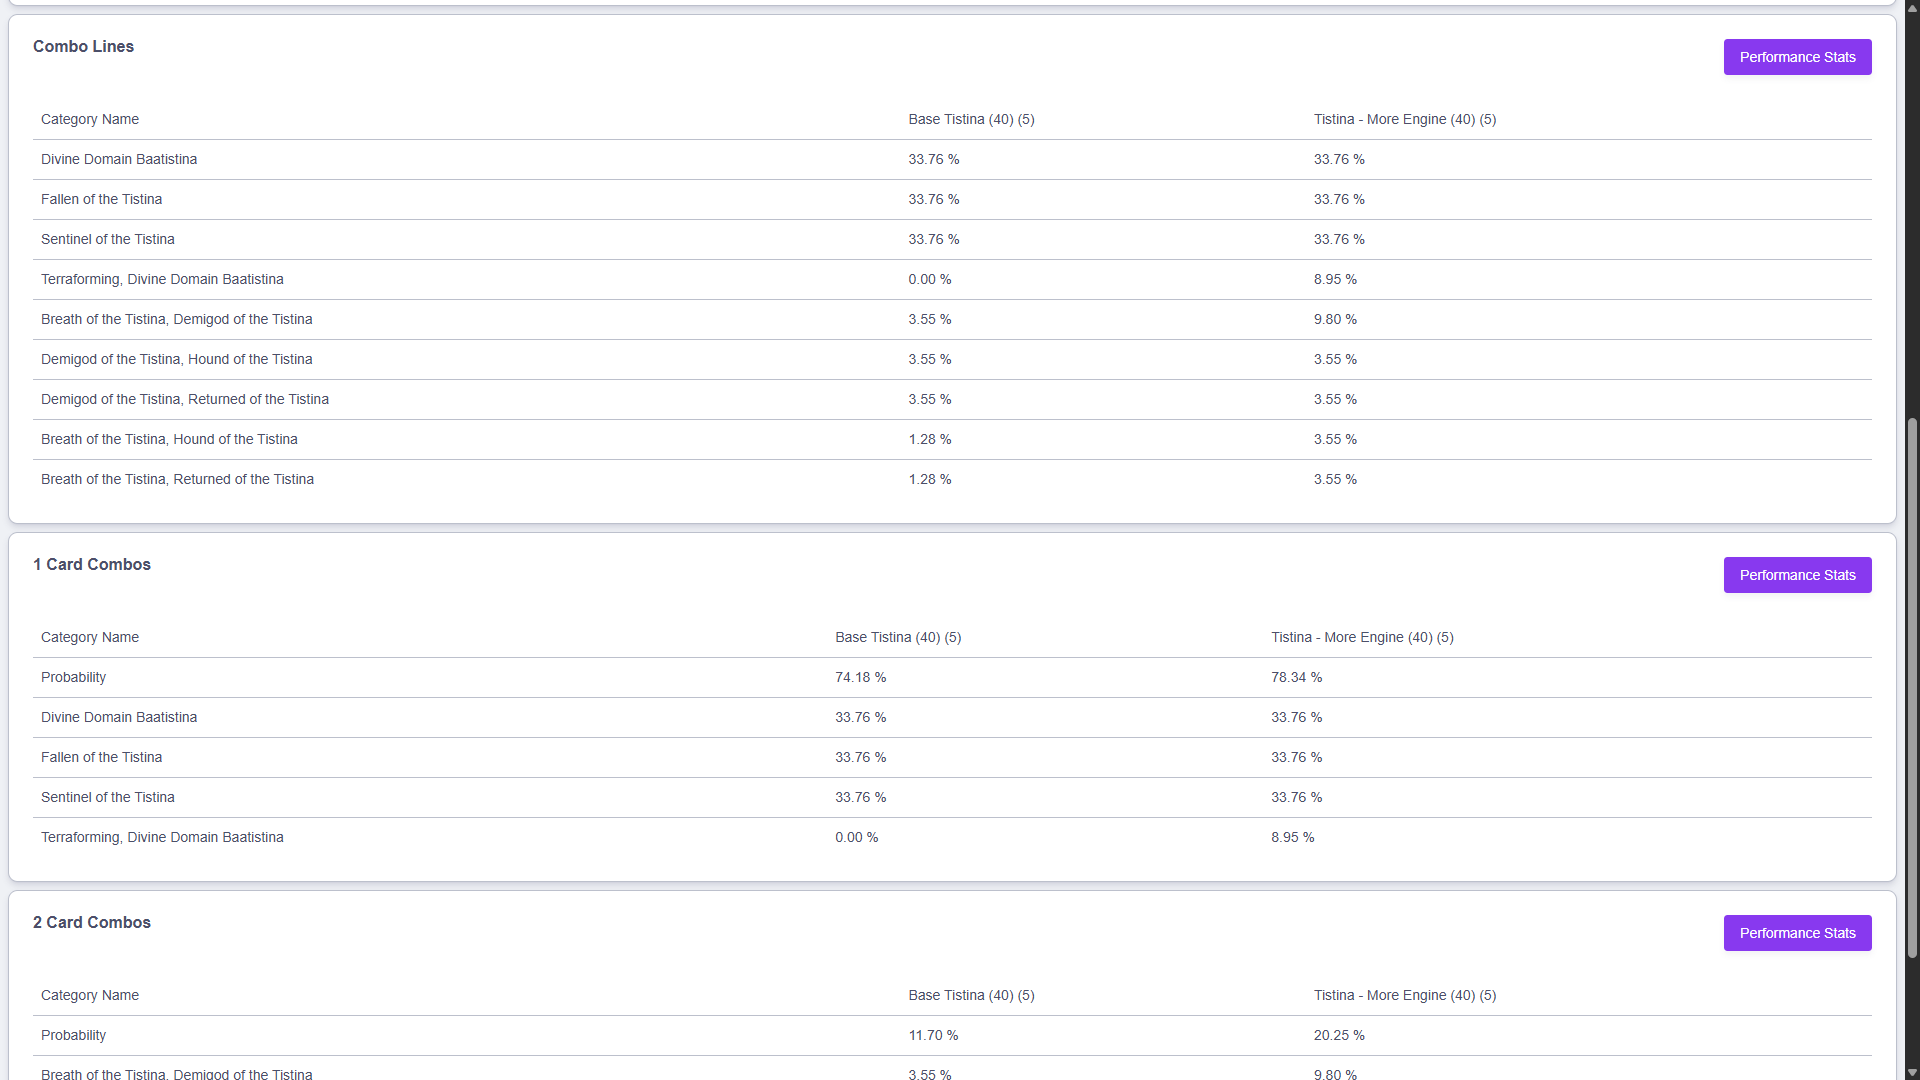Open Performance Stats for 2 Card Combos
The image size is (1920, 1080).
(x=1797, y=933)
